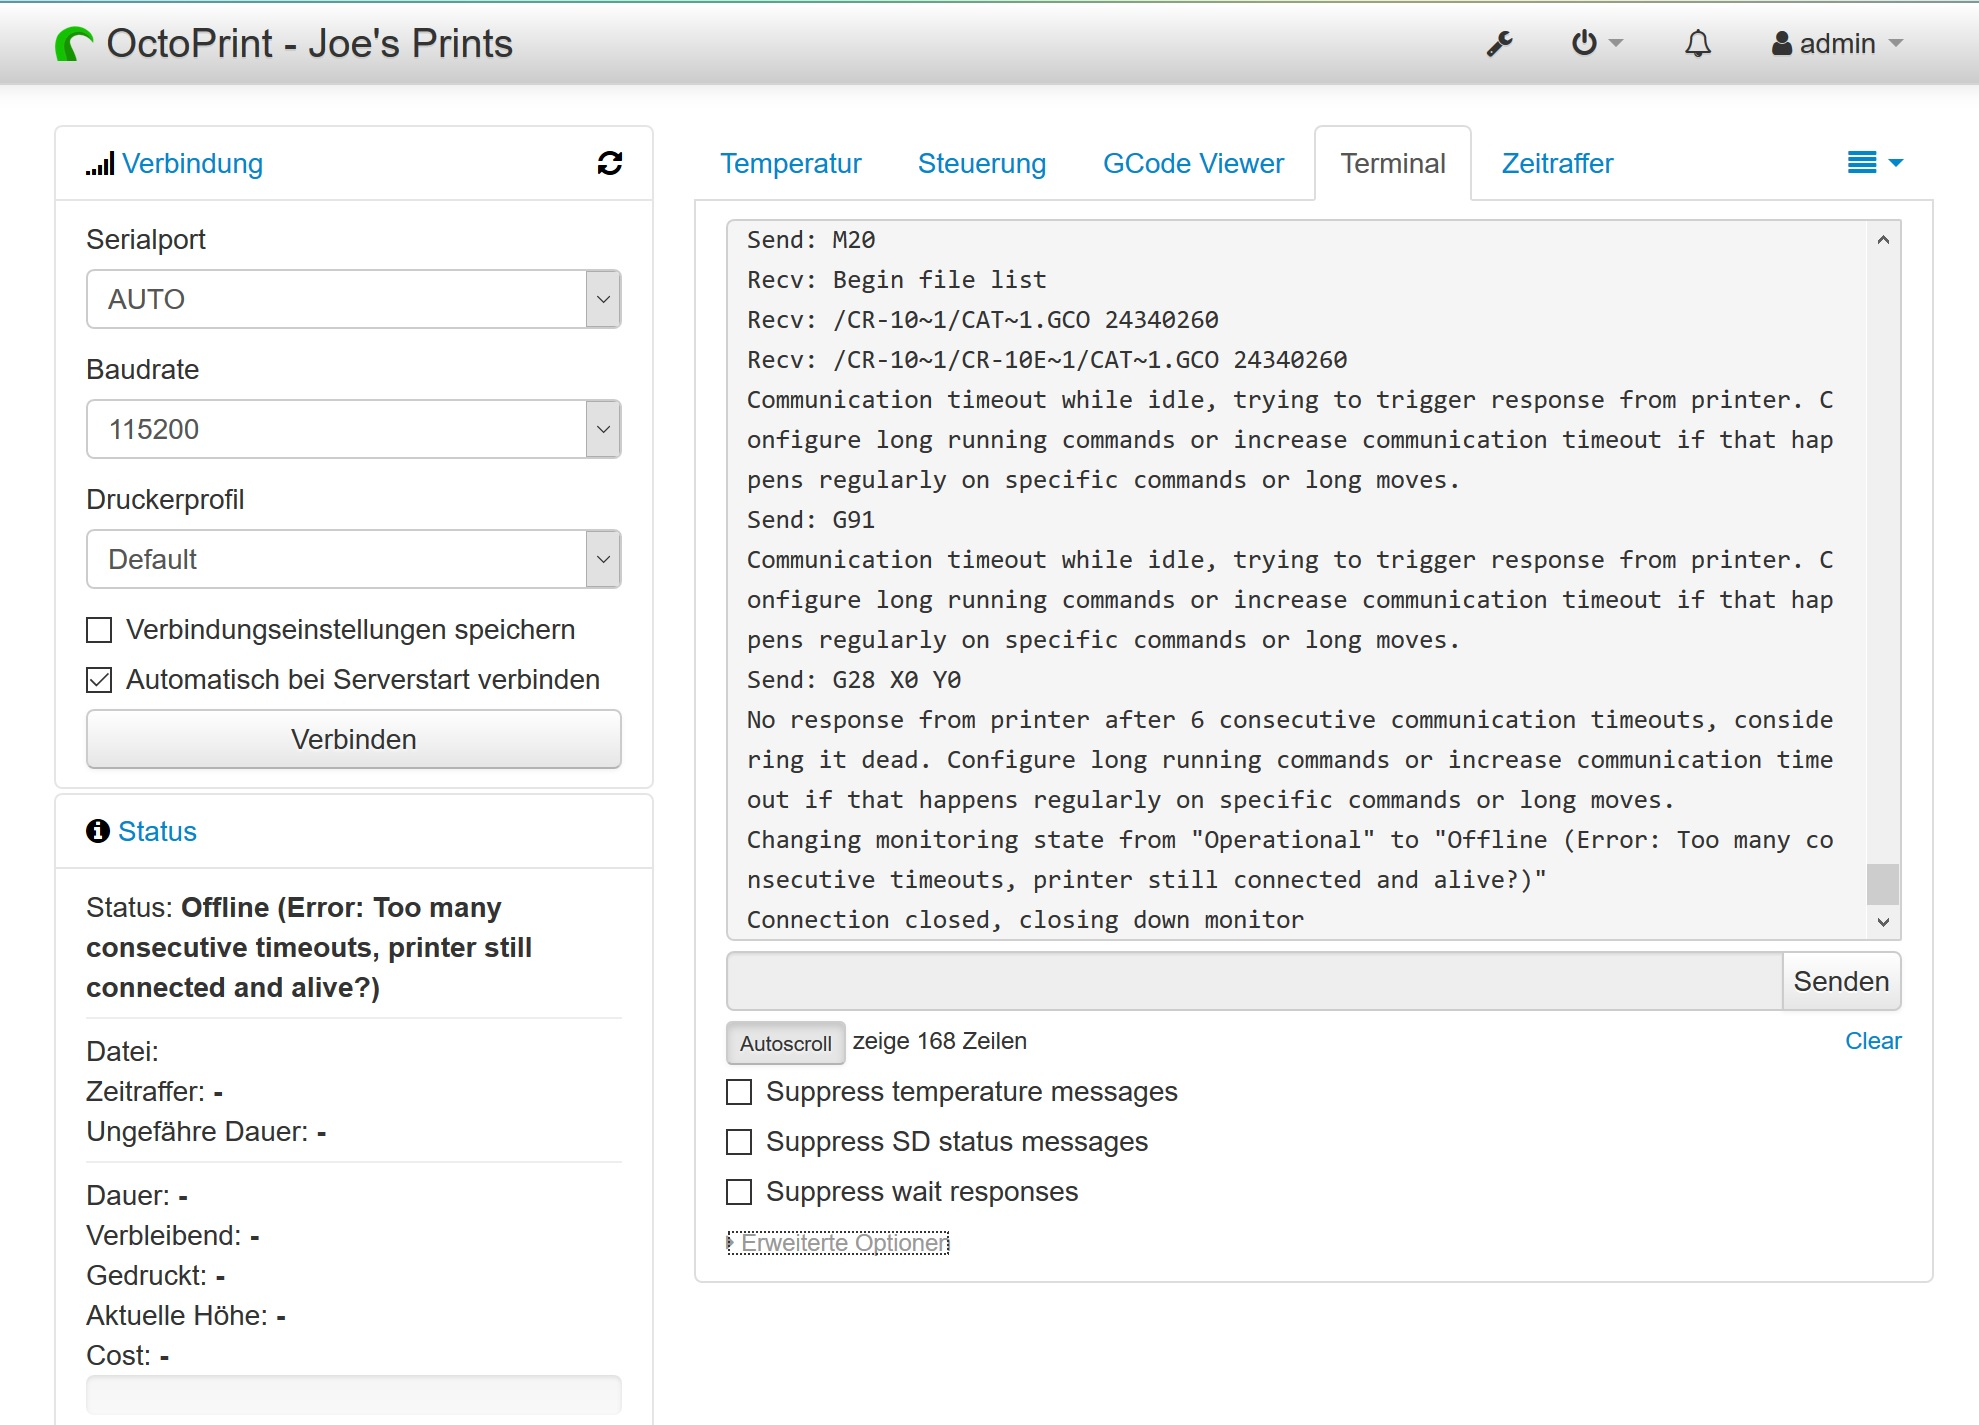The width and height of the screenshot is (1979, 1425).
Task: Expand Erweiterte Optionen
Action: coord(838,1243)
